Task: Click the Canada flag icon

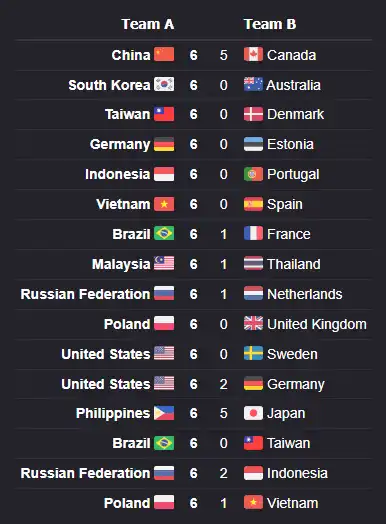Action: [x=253, y=54]
